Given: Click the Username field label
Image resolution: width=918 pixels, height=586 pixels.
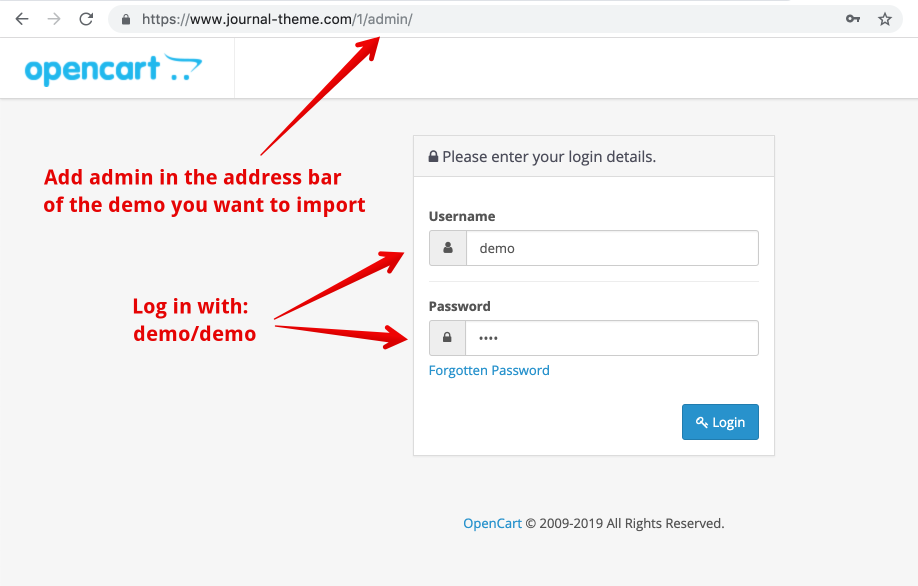Looking at the screenshot, I should click(462, 216).
